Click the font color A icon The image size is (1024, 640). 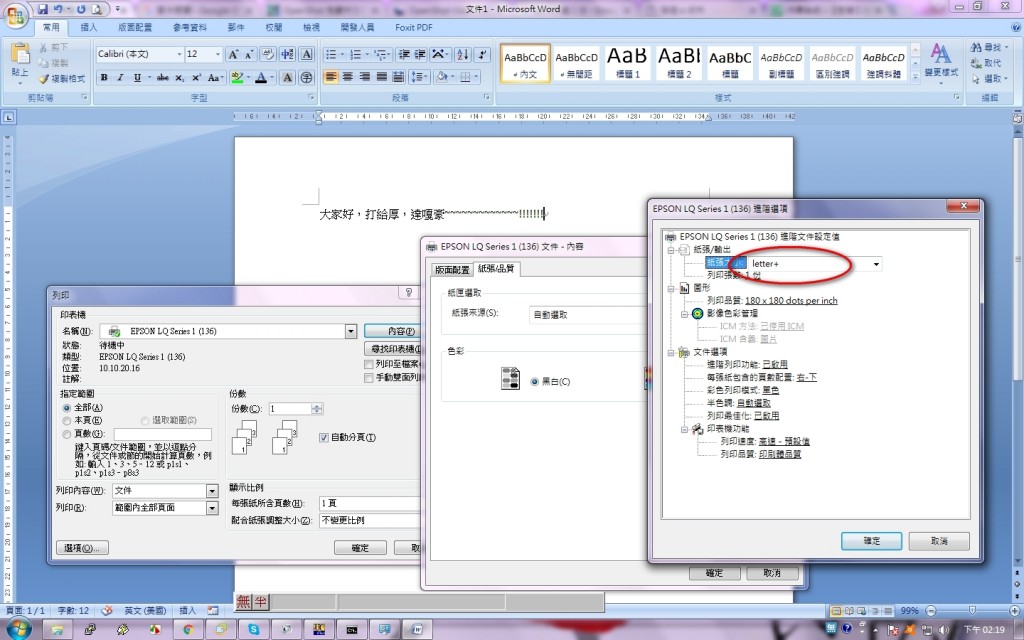(261, 77)
